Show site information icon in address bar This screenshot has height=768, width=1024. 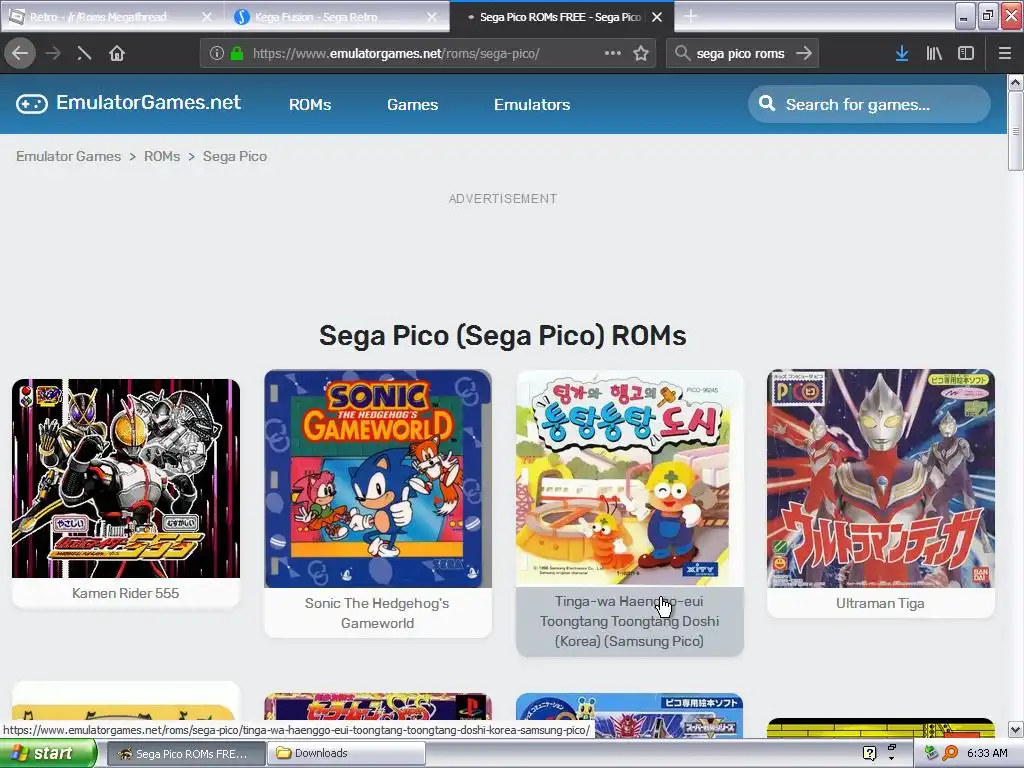pyautogui.click(x=217, y=53)
